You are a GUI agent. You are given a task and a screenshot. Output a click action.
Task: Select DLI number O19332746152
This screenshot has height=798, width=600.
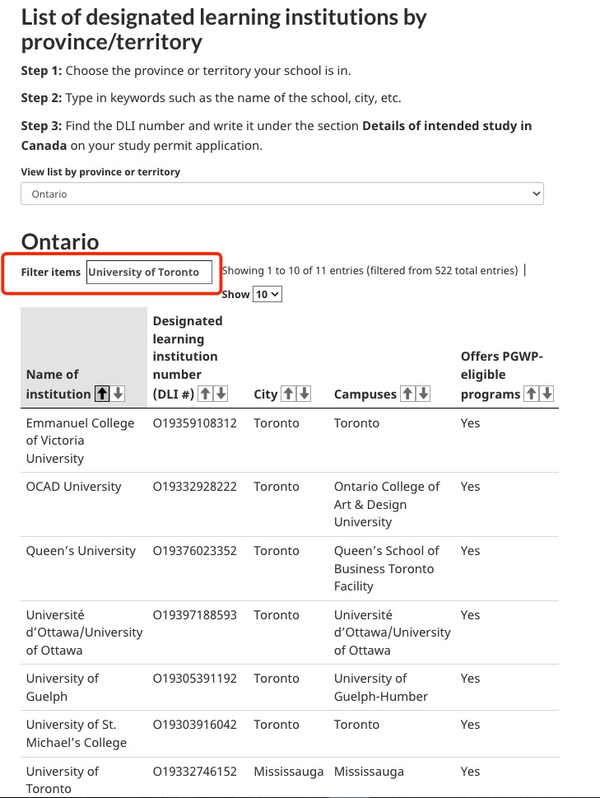(195, 771)
